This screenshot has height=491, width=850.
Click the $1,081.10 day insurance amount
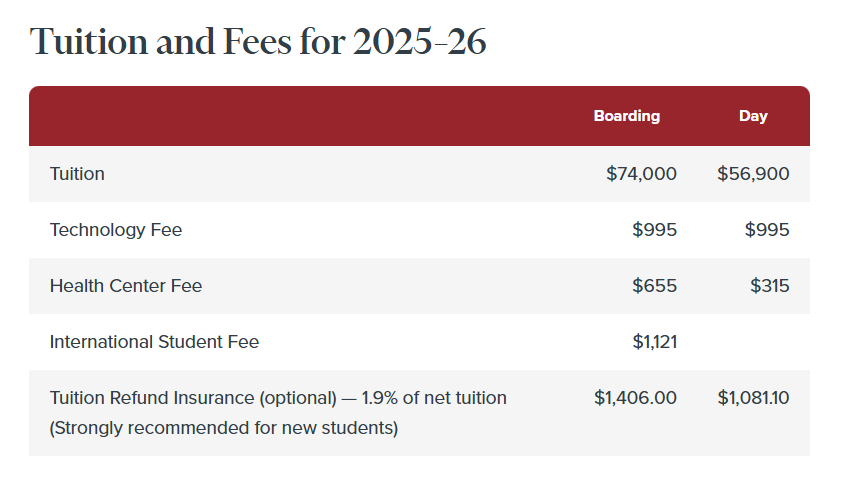coord(753,398)
